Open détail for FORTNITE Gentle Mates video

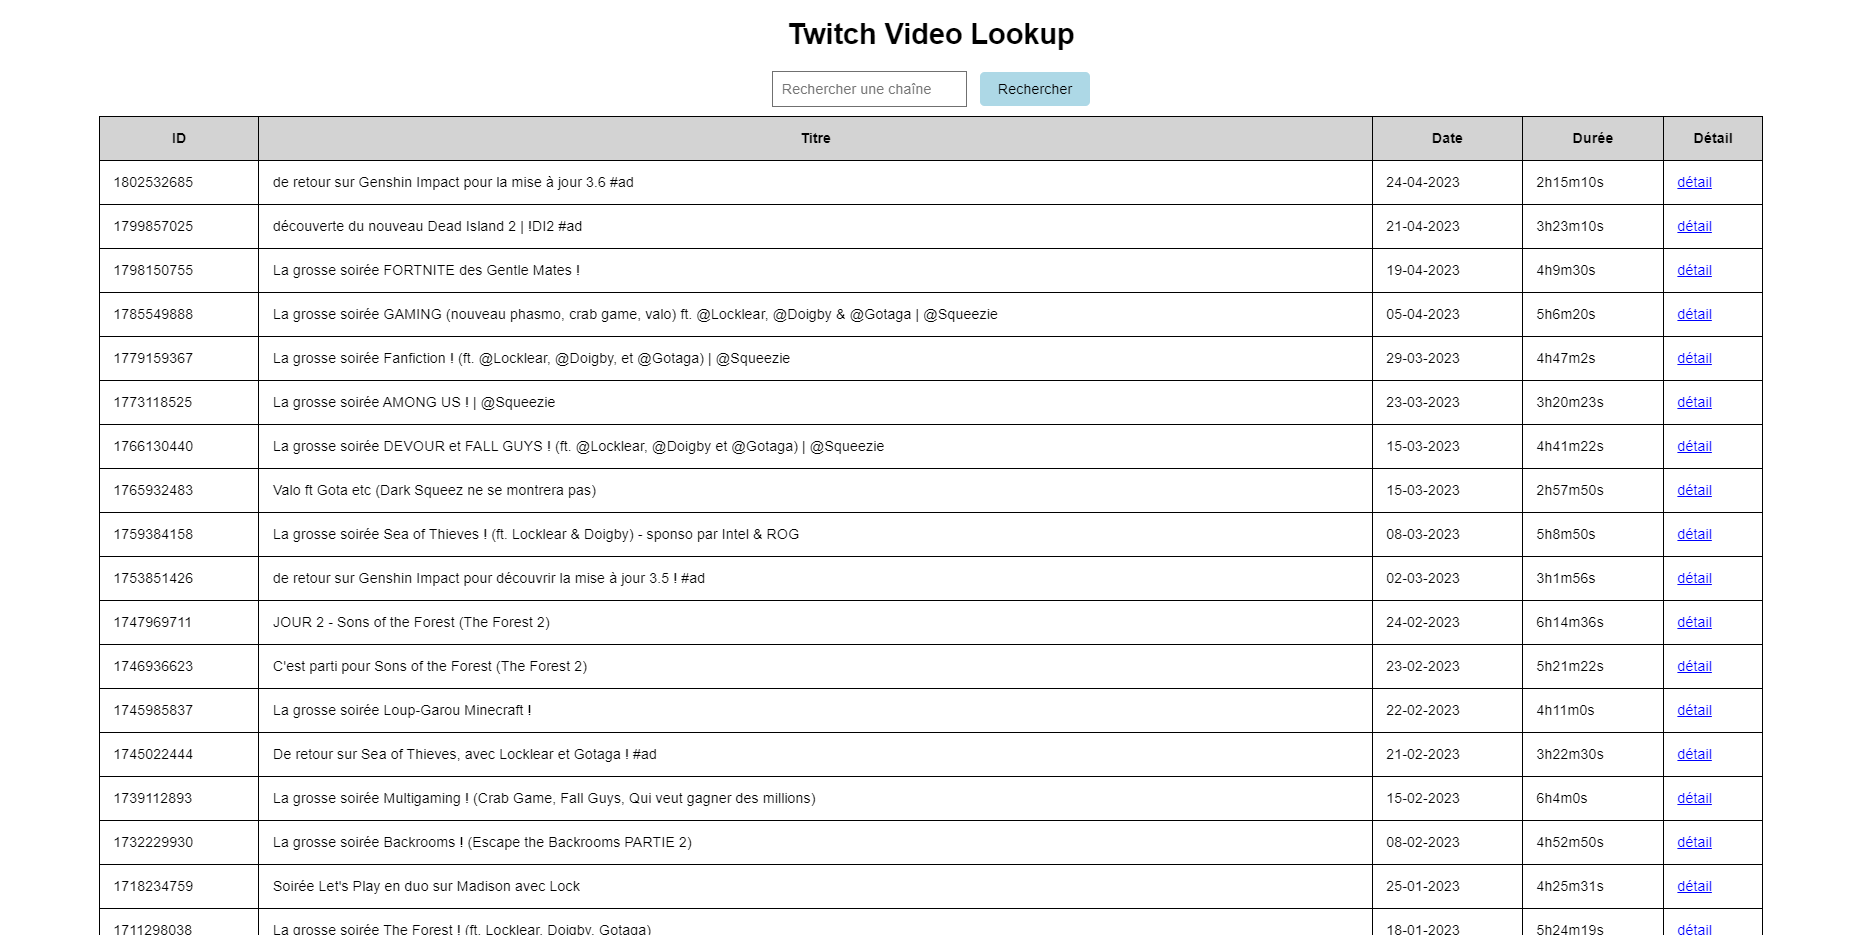tap(1694, 270)
